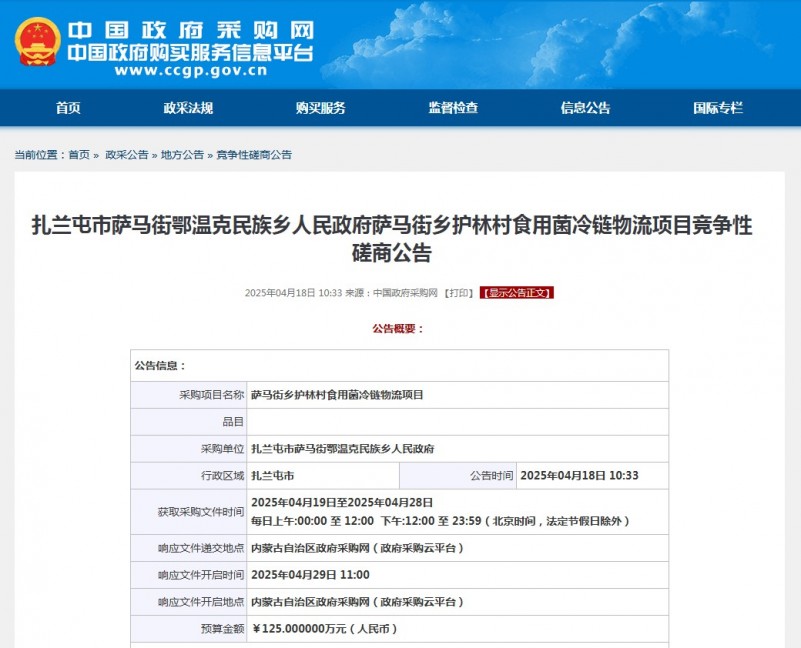This screenshot has width=801, height=648.
Task: Click the 采购项目名称 label cell
Action: tap(189, 395)
